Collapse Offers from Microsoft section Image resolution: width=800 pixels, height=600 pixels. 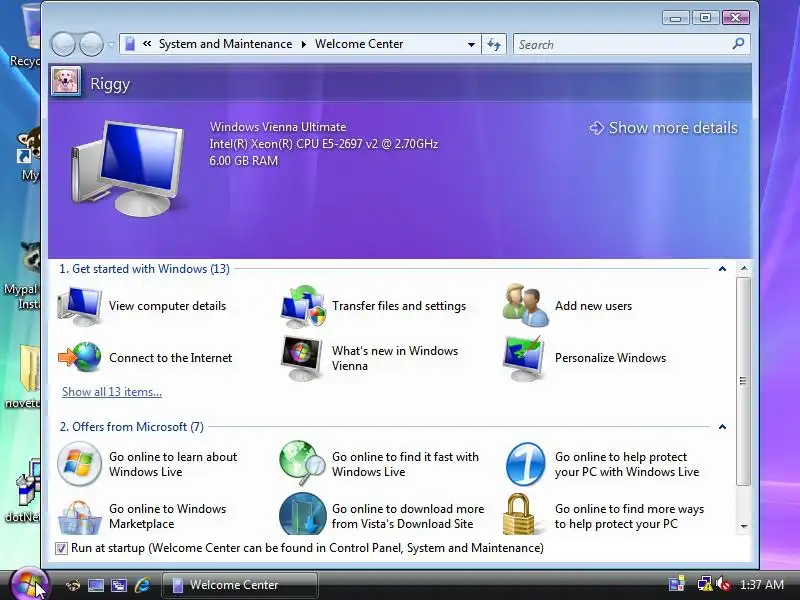click(722, 427)
